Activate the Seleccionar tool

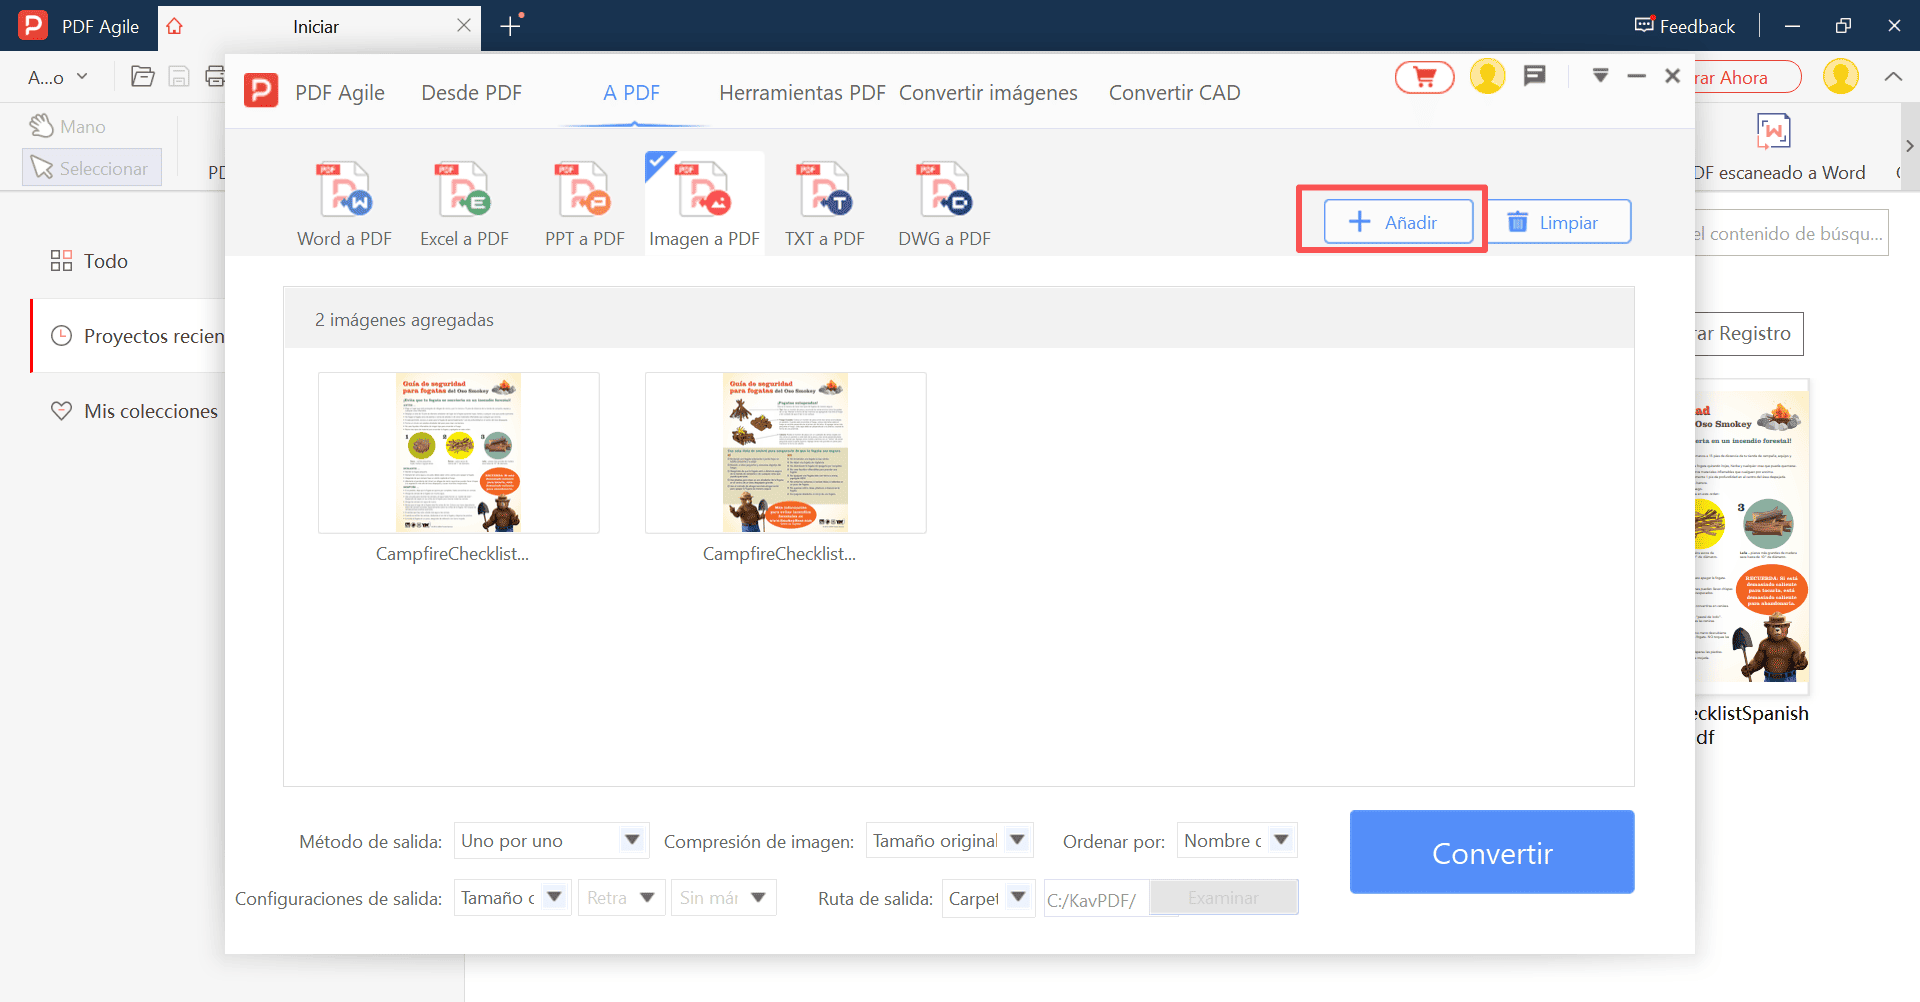pyautogui.click(x=91, y=167)
